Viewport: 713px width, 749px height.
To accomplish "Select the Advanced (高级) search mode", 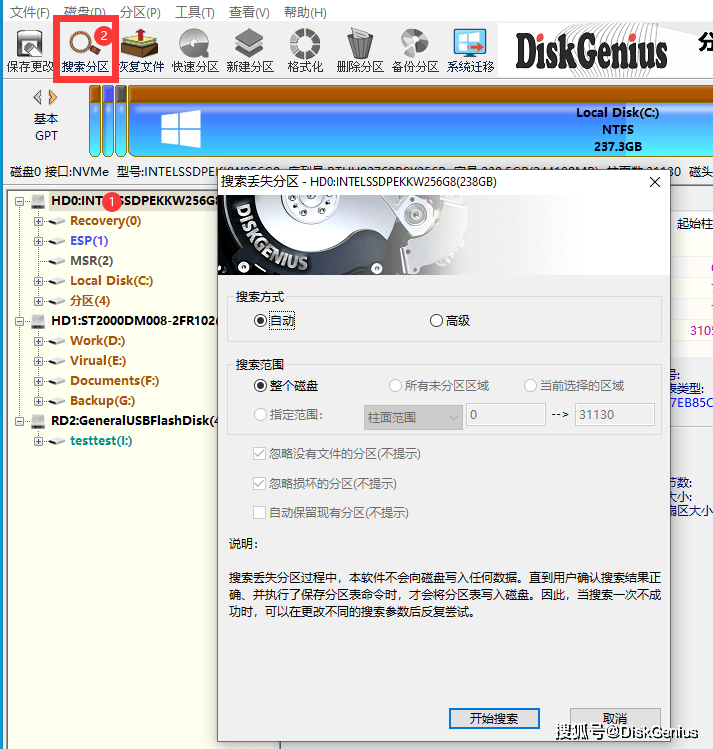I will pyautogui.click(x=449, y=321).
